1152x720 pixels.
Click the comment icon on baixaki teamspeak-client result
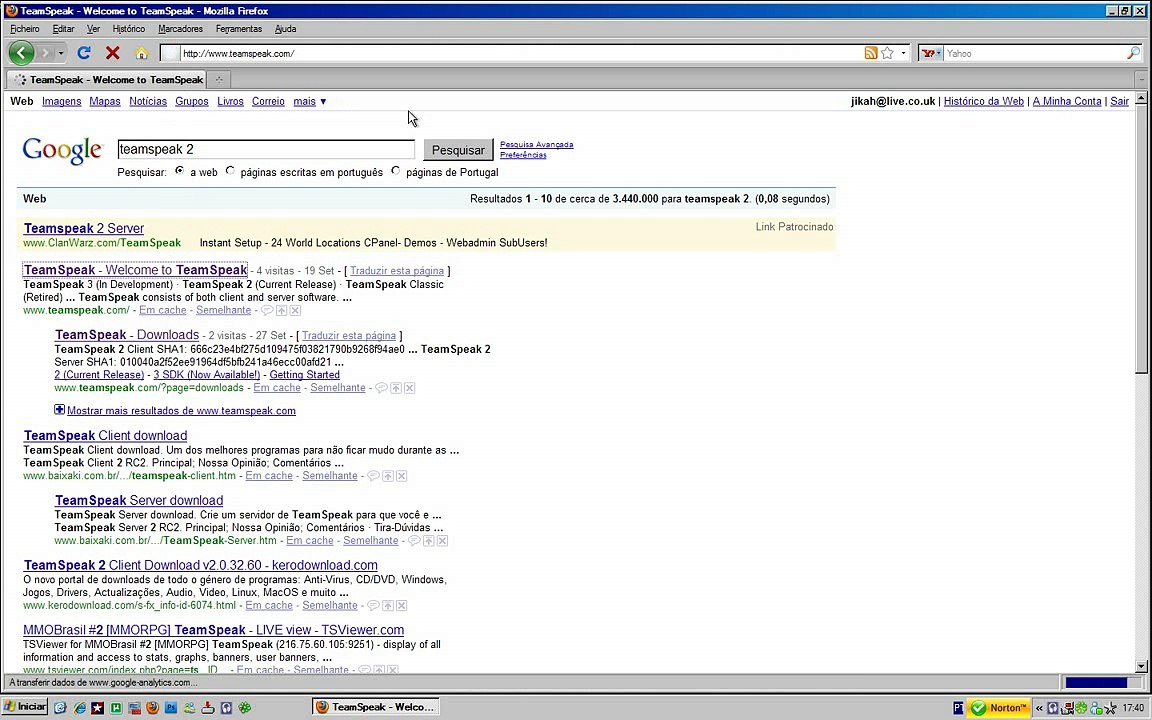pos(373,476)
